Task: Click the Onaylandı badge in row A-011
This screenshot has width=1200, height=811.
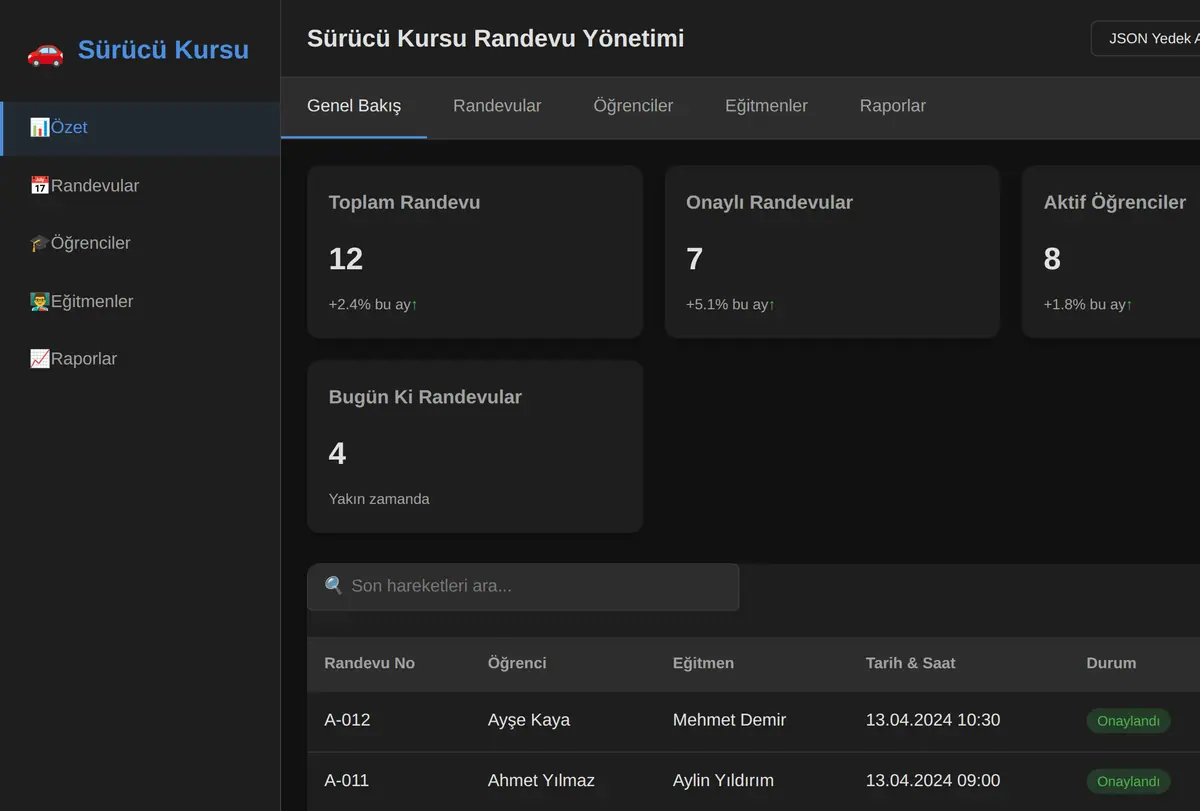Action: point(1129,782)
